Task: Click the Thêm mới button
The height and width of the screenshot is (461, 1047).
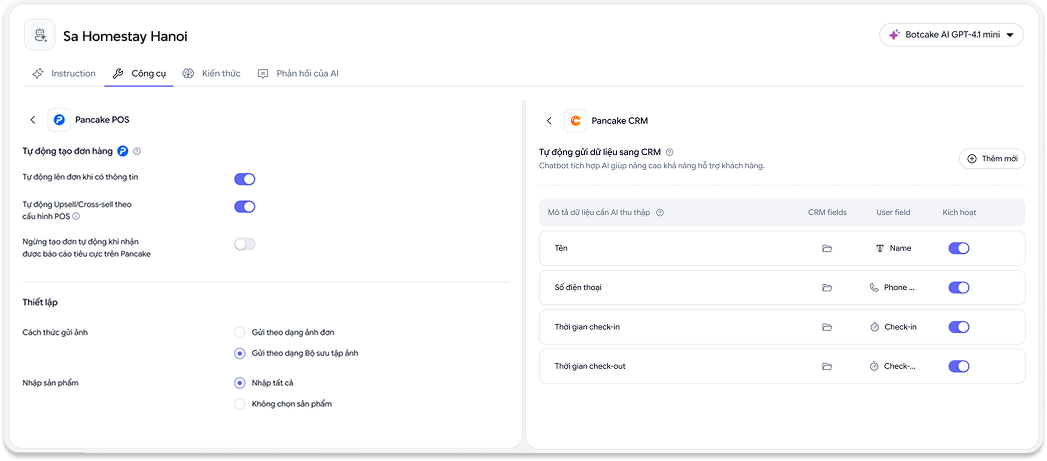Action: pos(992,159)
